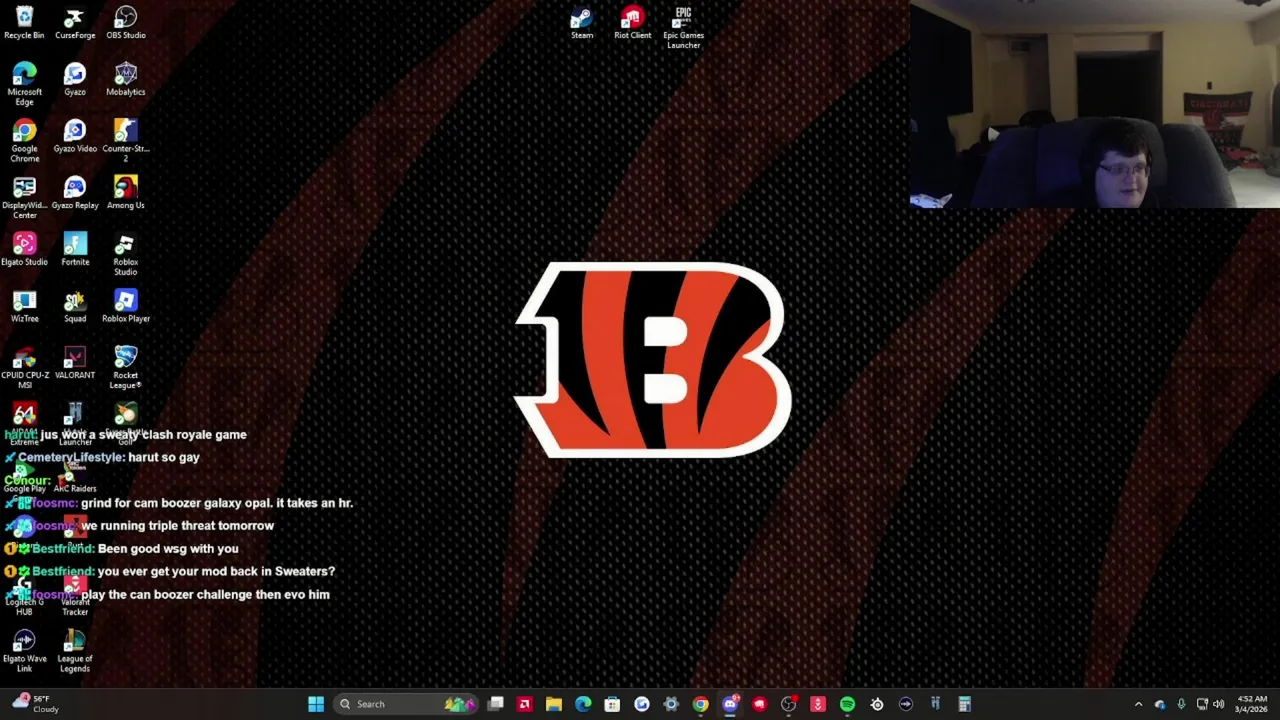1280x720 pixels.
Task: Open Calculator from the taskbar
Action: [x=965, y=704]
